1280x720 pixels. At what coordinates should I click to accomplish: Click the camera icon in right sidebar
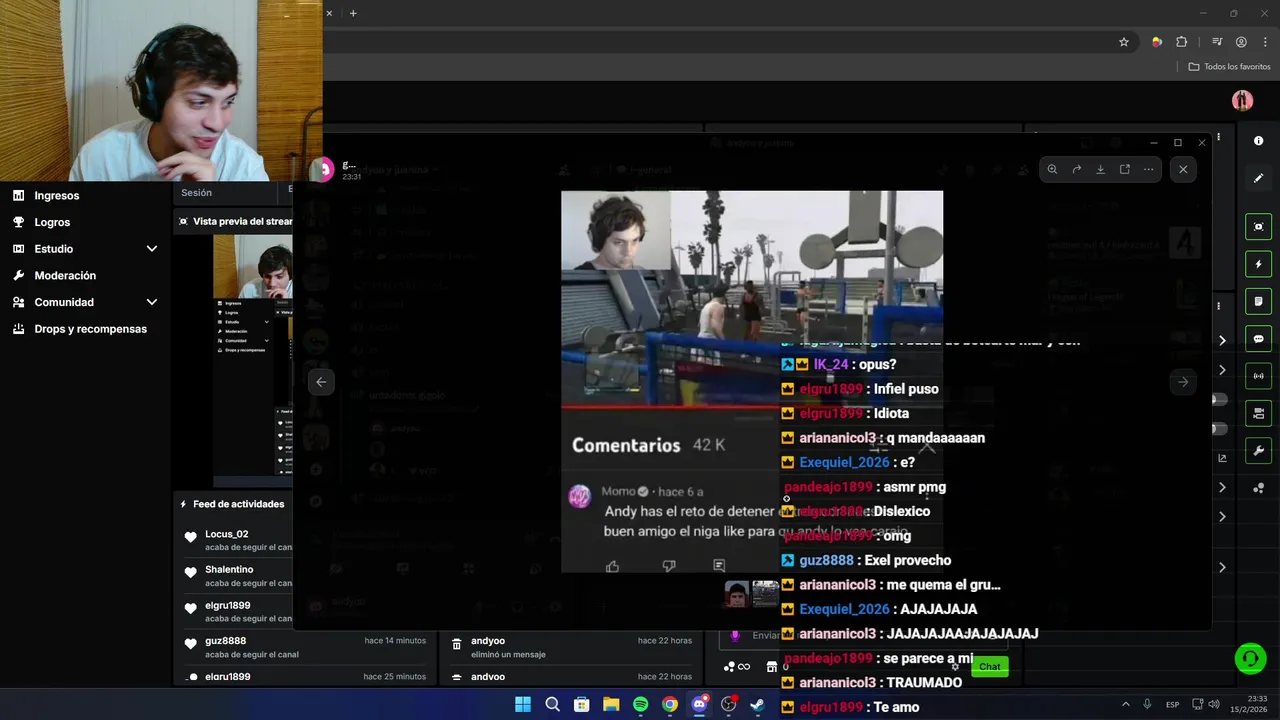click(1258, 413)
